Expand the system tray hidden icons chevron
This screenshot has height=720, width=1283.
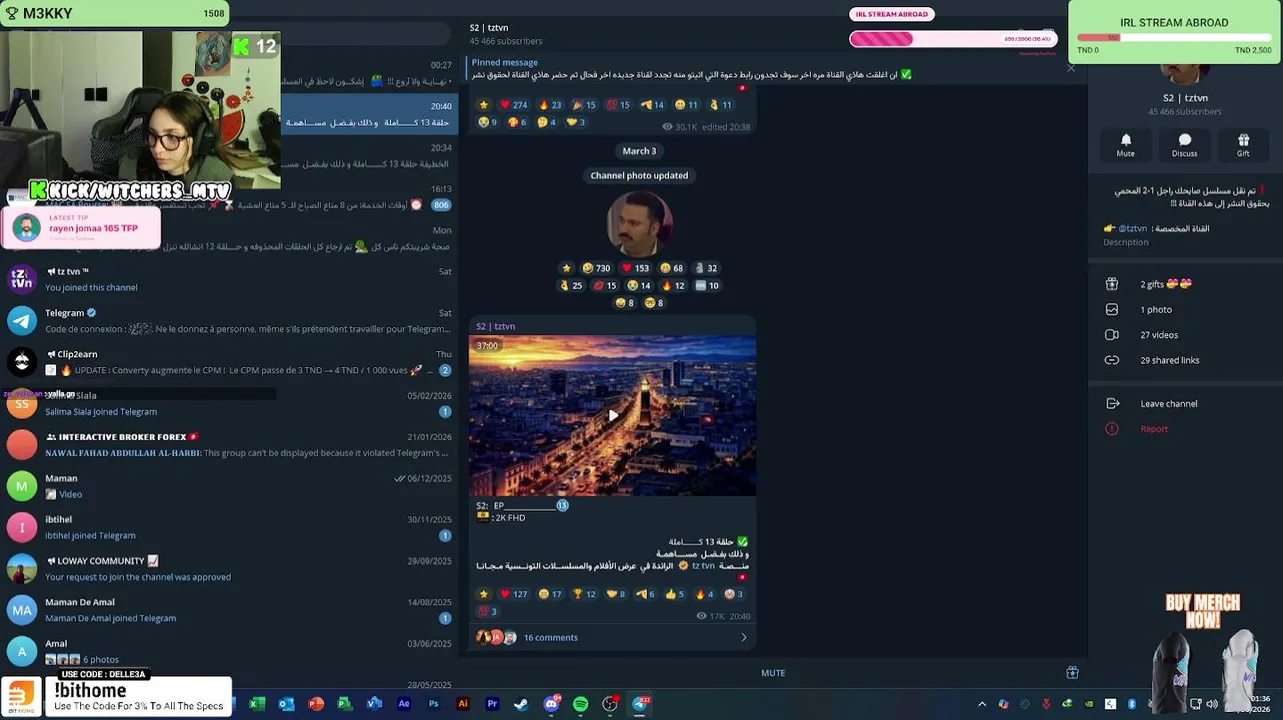click(x=982, y=704)
